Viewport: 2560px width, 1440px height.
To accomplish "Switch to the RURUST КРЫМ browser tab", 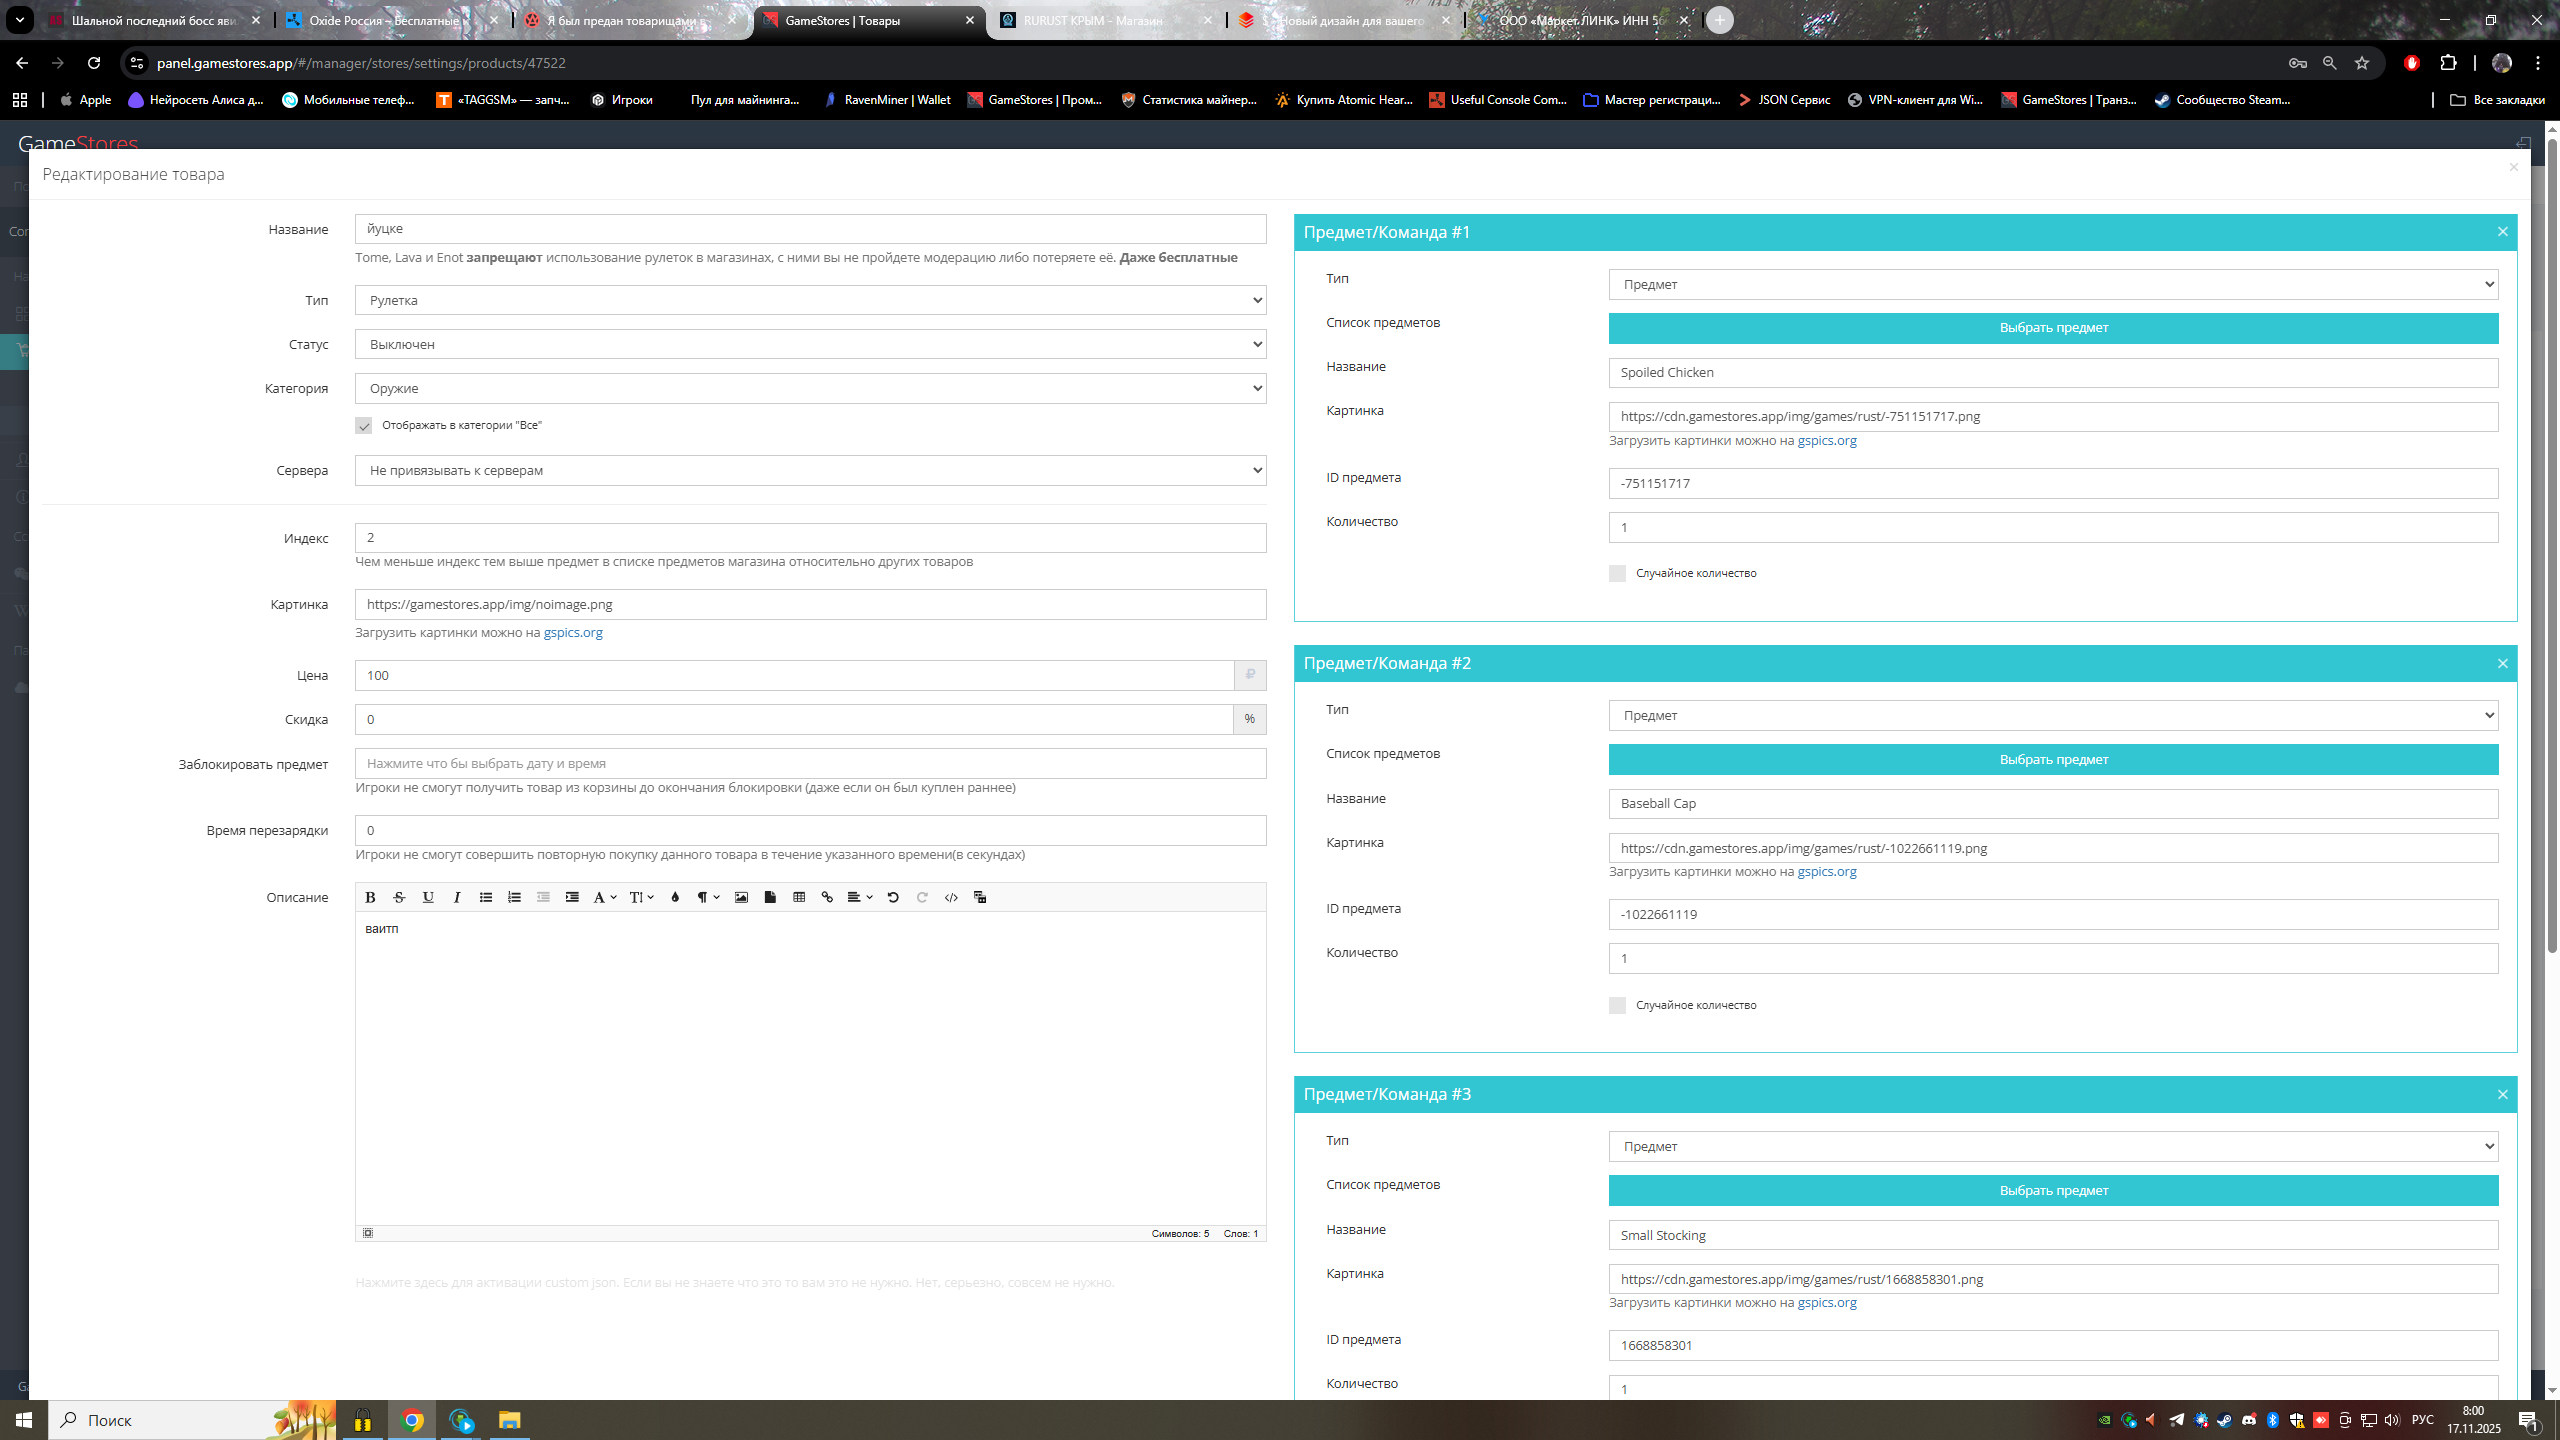I will tap(1092, 20).
